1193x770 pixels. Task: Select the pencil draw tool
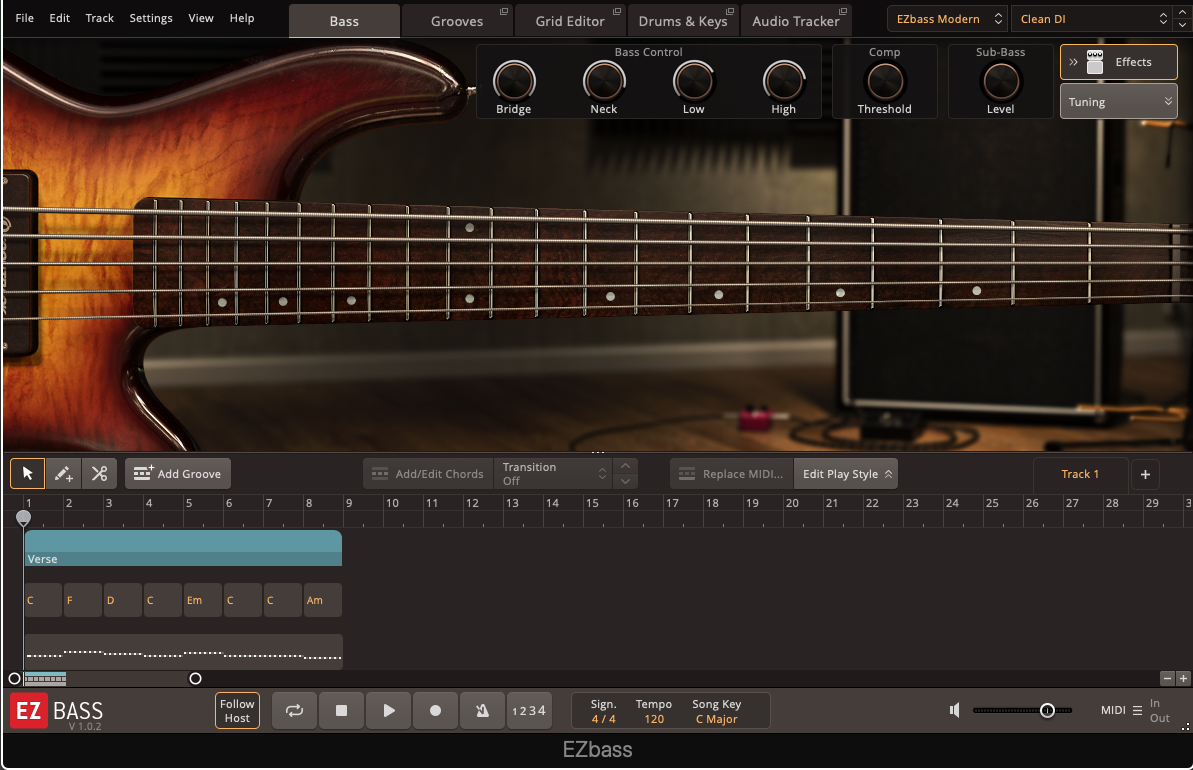(63, 474)
